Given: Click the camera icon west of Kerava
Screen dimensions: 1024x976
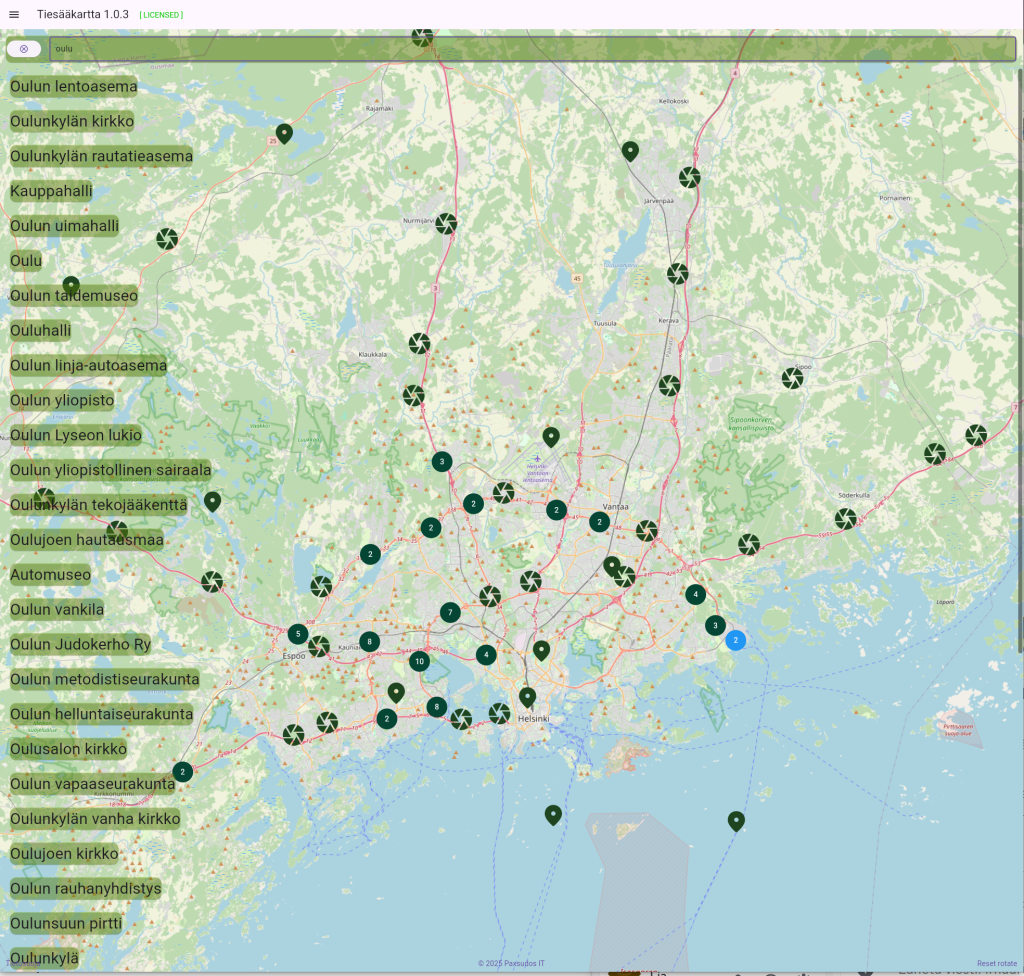Looking at the screenshot, I should (678, 273).
